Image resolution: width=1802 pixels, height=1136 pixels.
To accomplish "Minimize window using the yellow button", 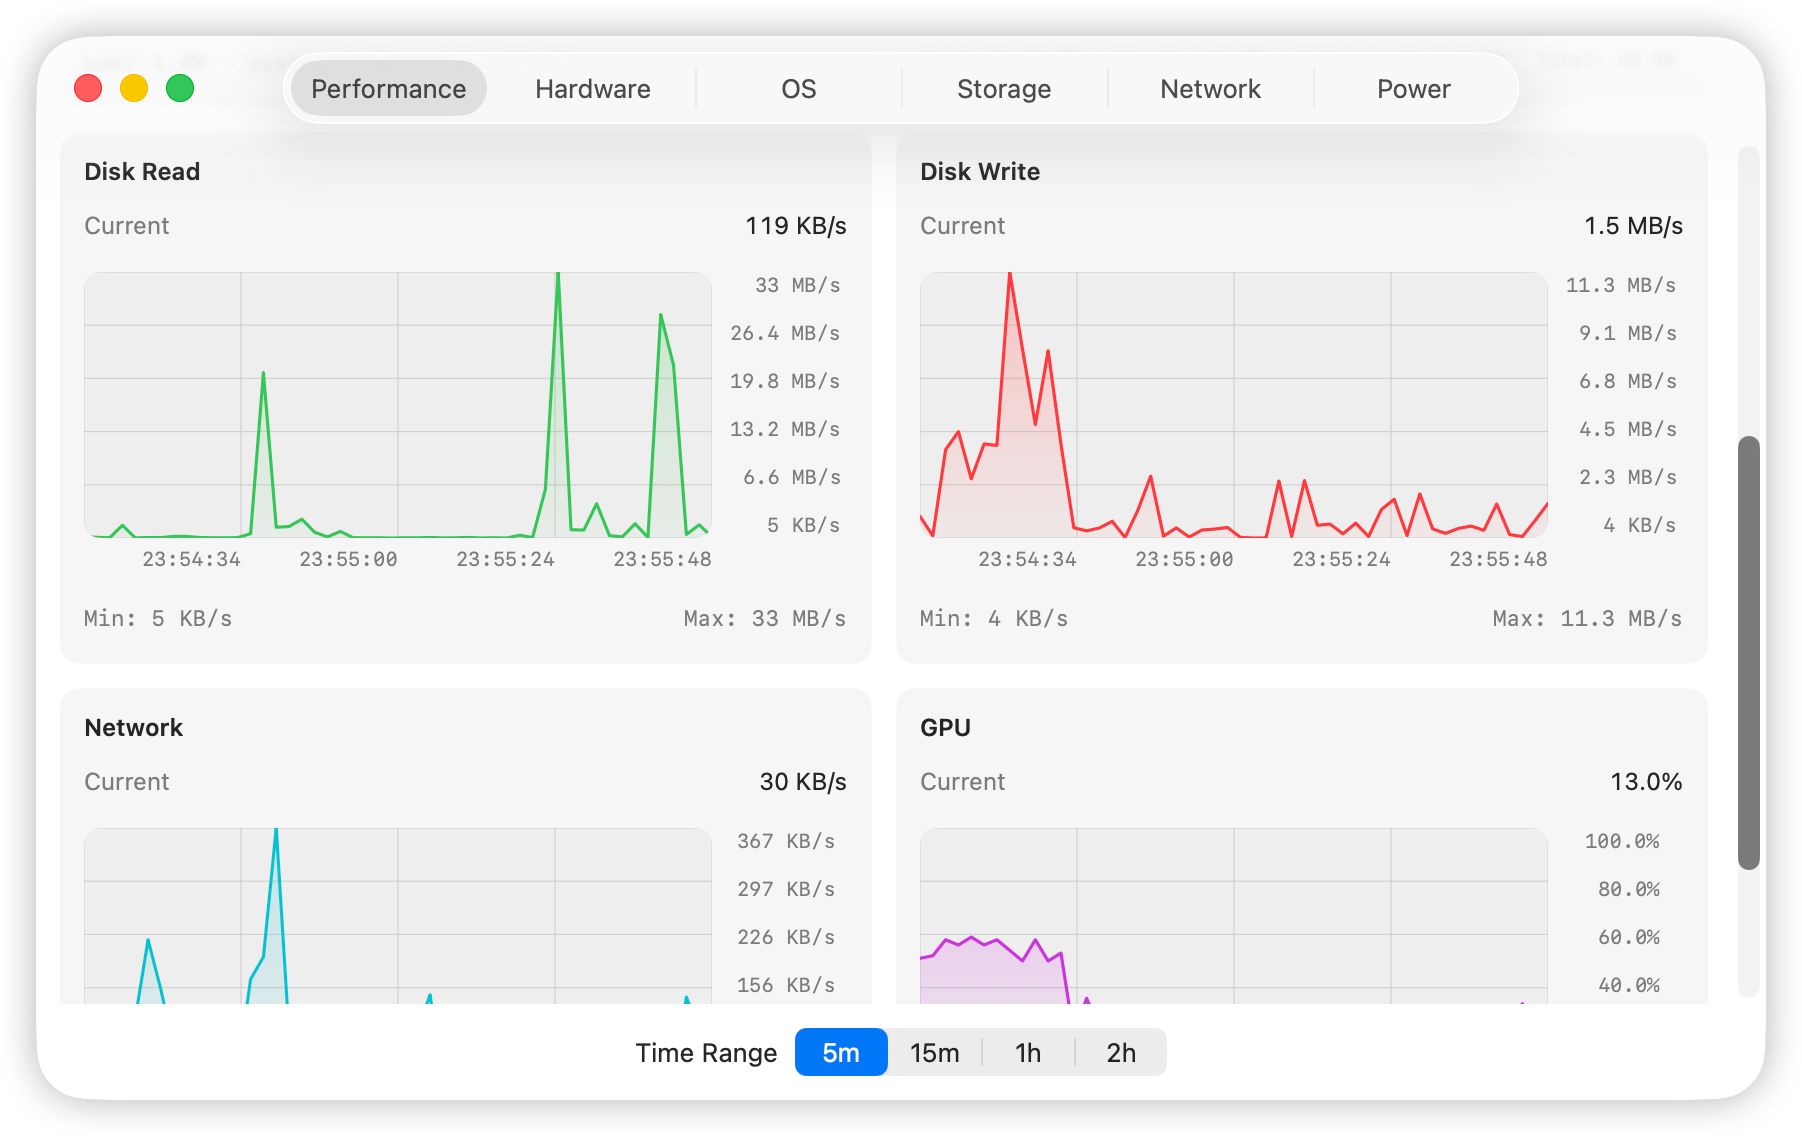I will [x=134, y=89].
